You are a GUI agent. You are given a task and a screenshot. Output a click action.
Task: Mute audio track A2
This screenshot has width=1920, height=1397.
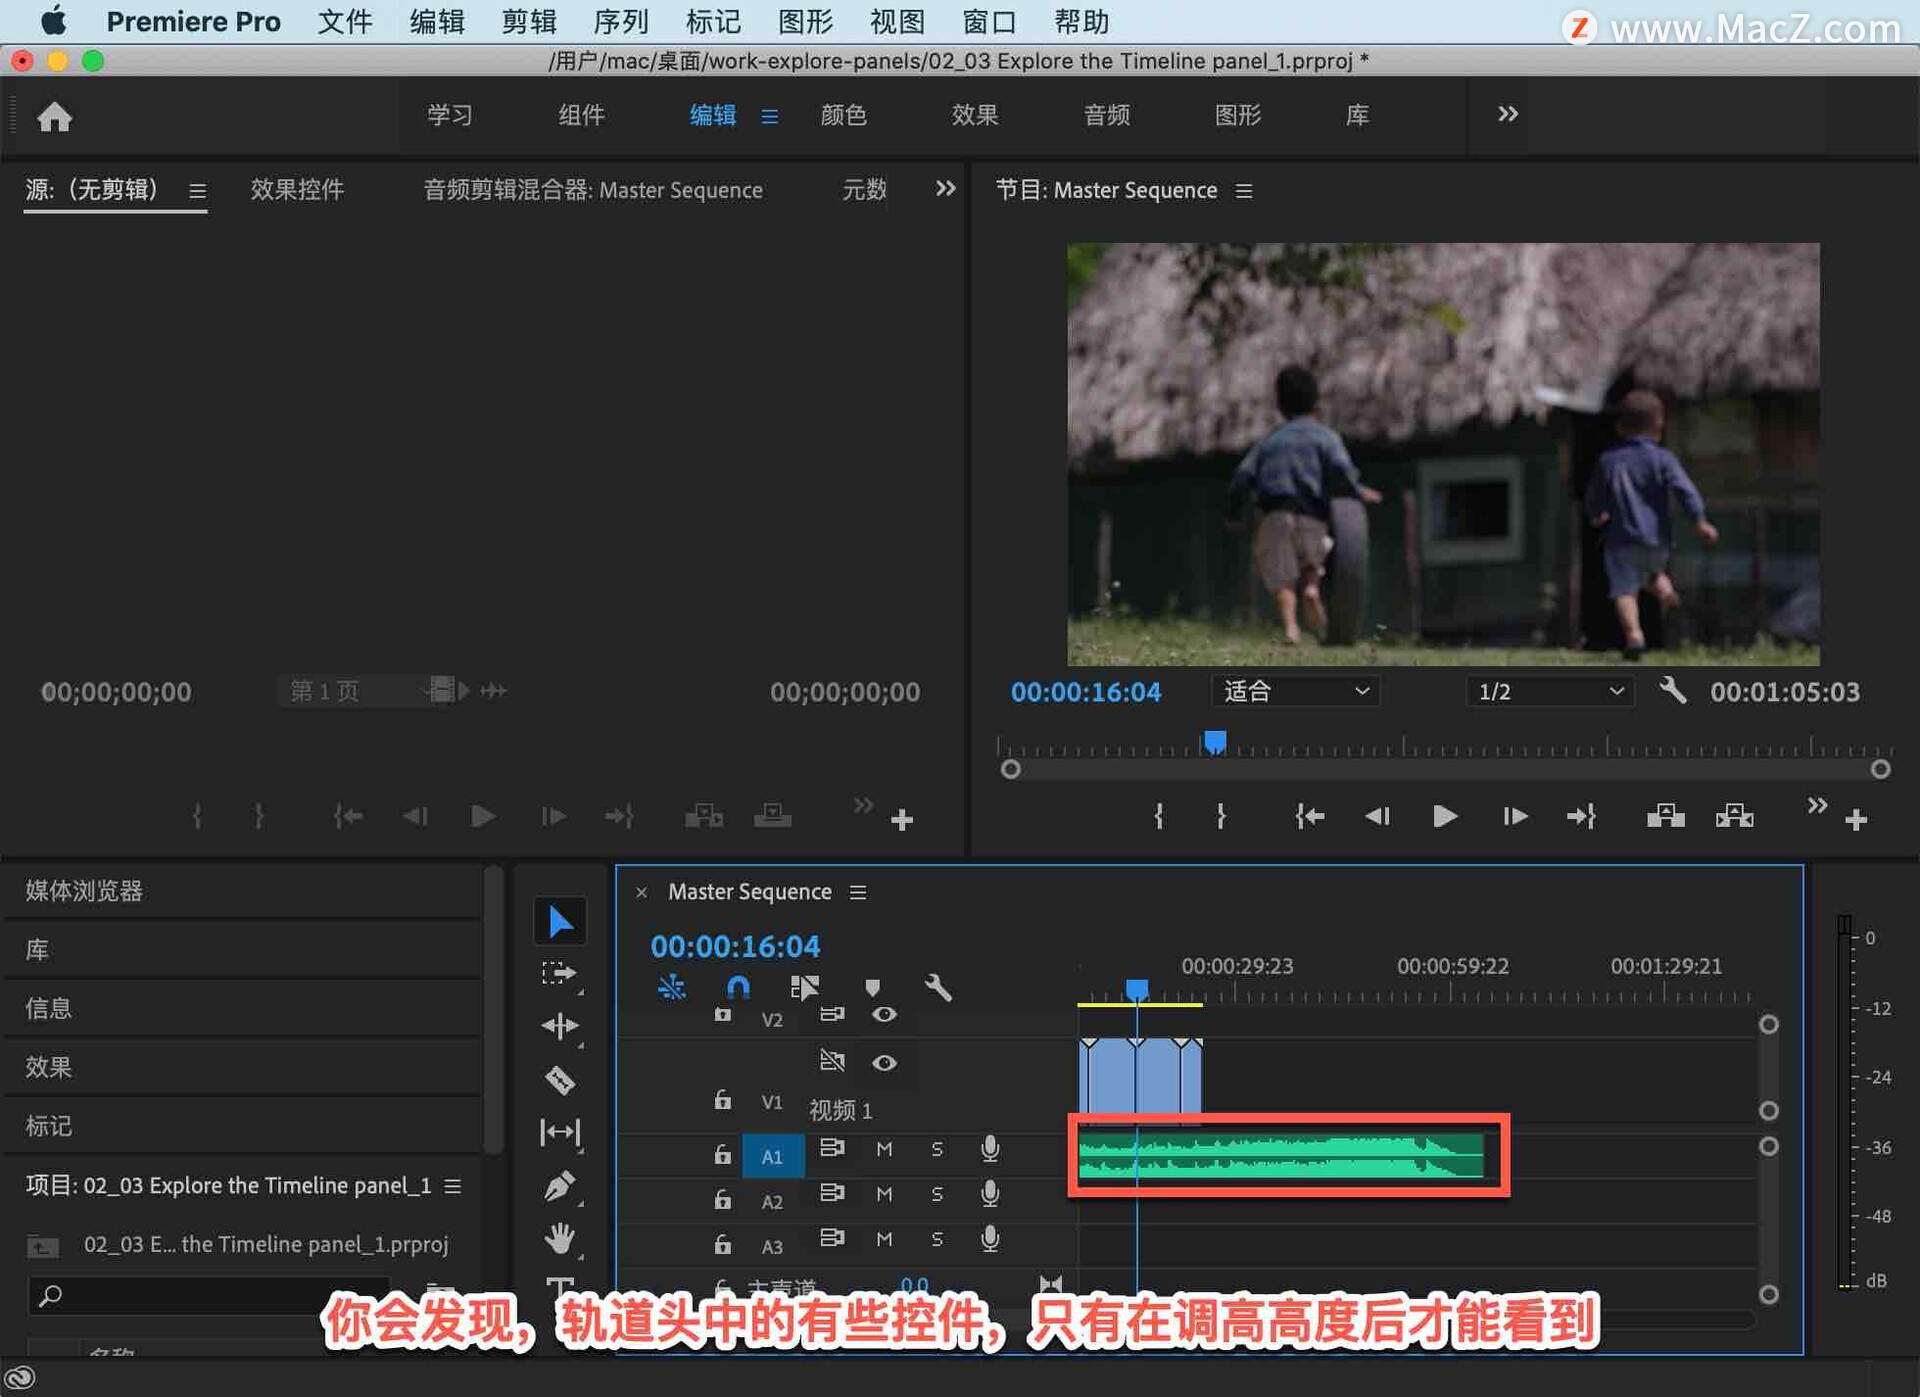point(884,1194)
